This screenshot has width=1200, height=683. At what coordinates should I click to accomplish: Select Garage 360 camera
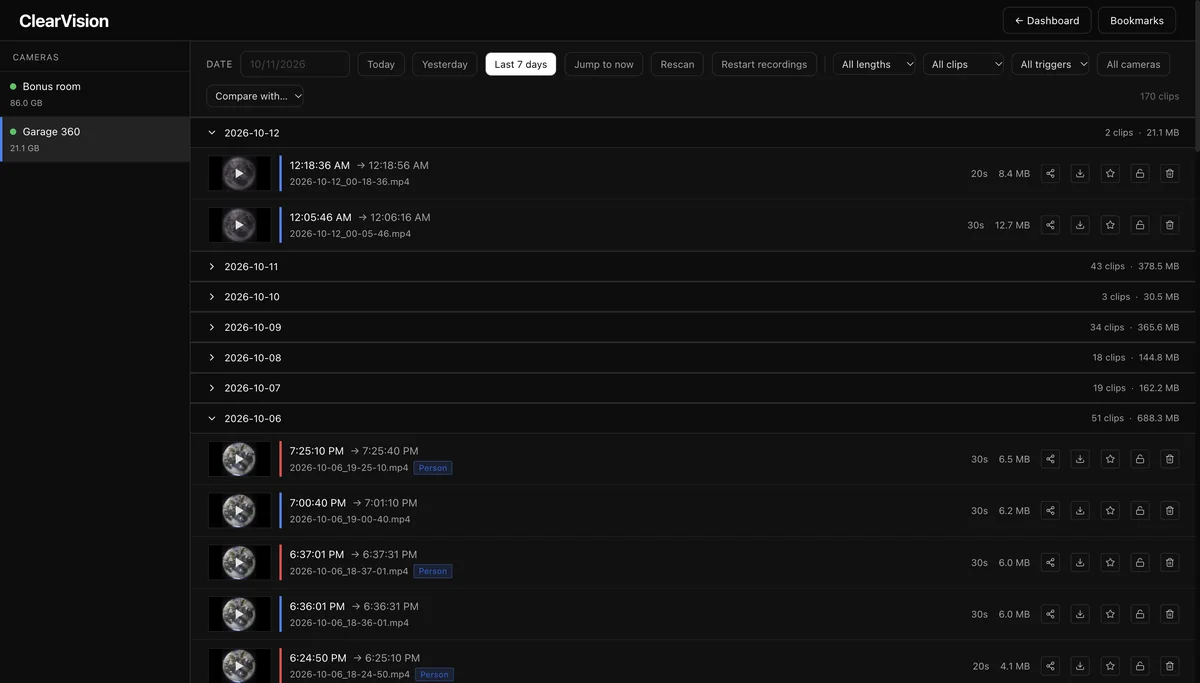95,139
